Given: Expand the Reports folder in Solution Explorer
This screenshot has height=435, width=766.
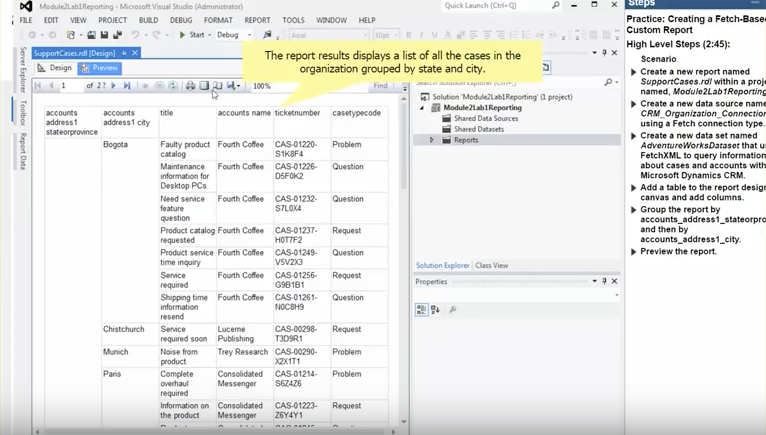Looking at the screenshot, I should 431,140.
